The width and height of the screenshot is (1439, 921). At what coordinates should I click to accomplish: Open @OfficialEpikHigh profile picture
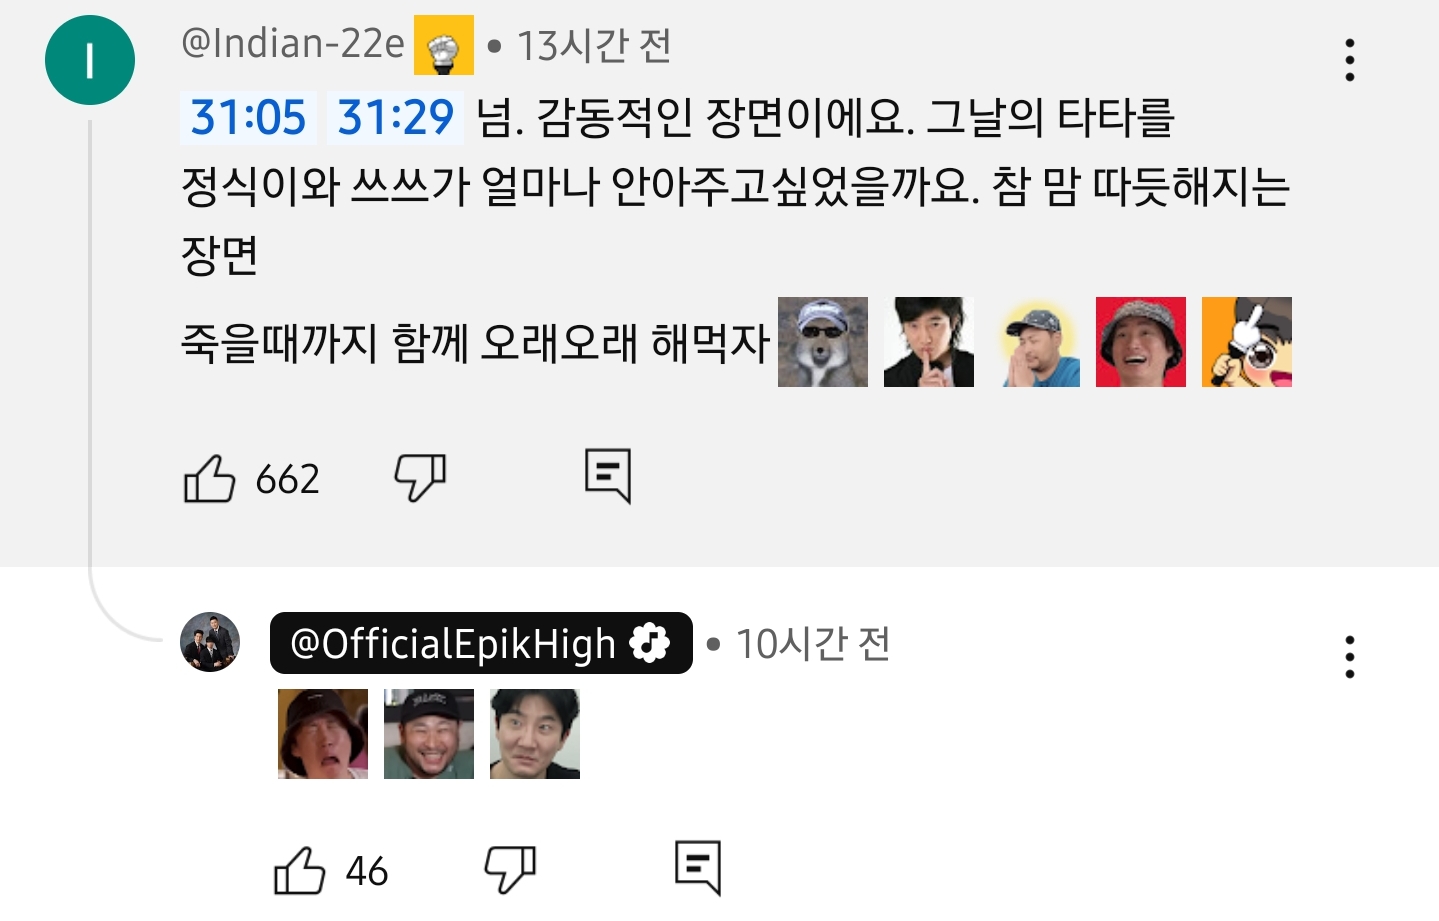(210, 642)
